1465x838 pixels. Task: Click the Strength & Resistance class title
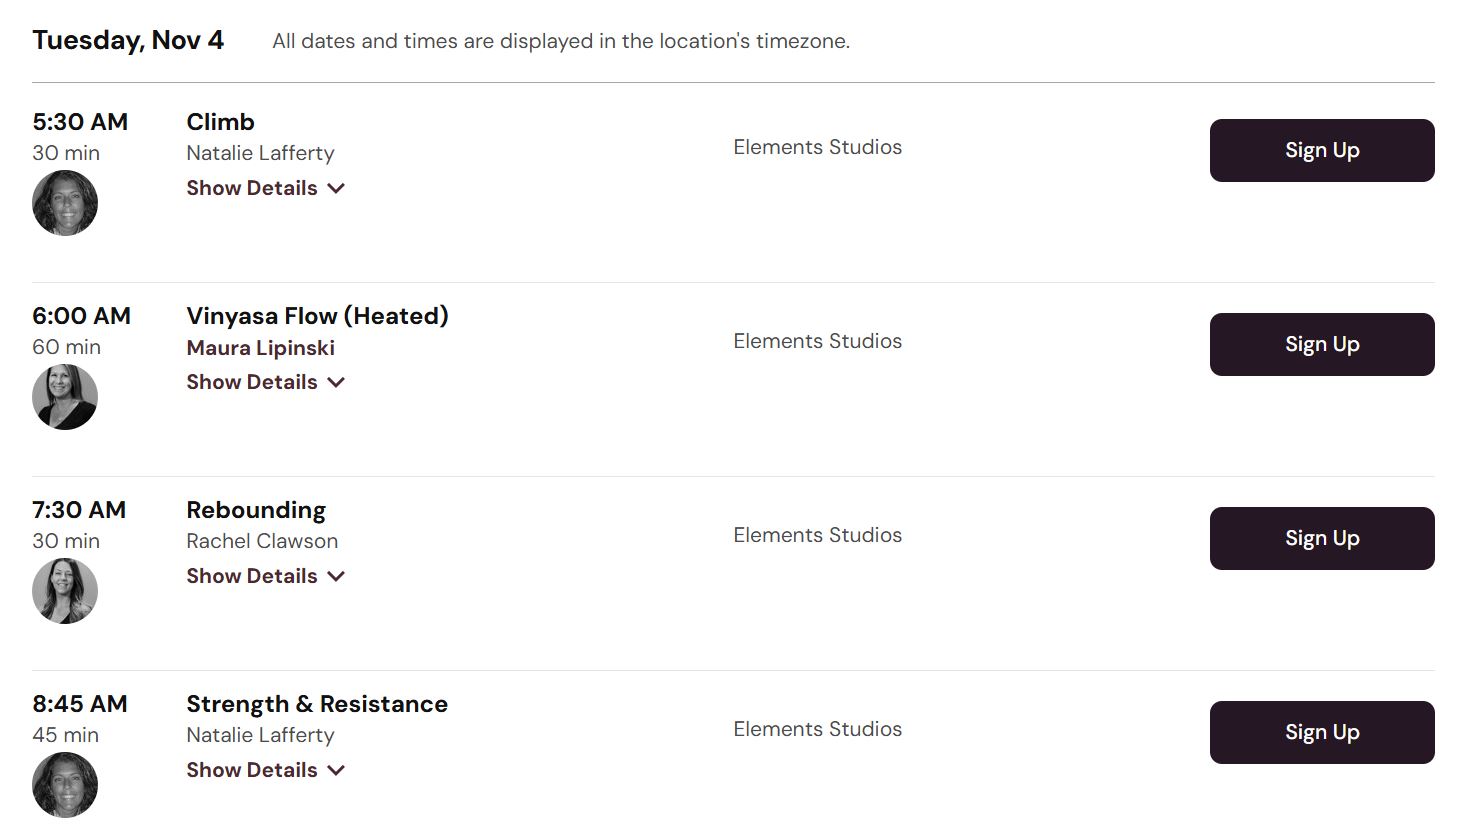coord(317,704)
